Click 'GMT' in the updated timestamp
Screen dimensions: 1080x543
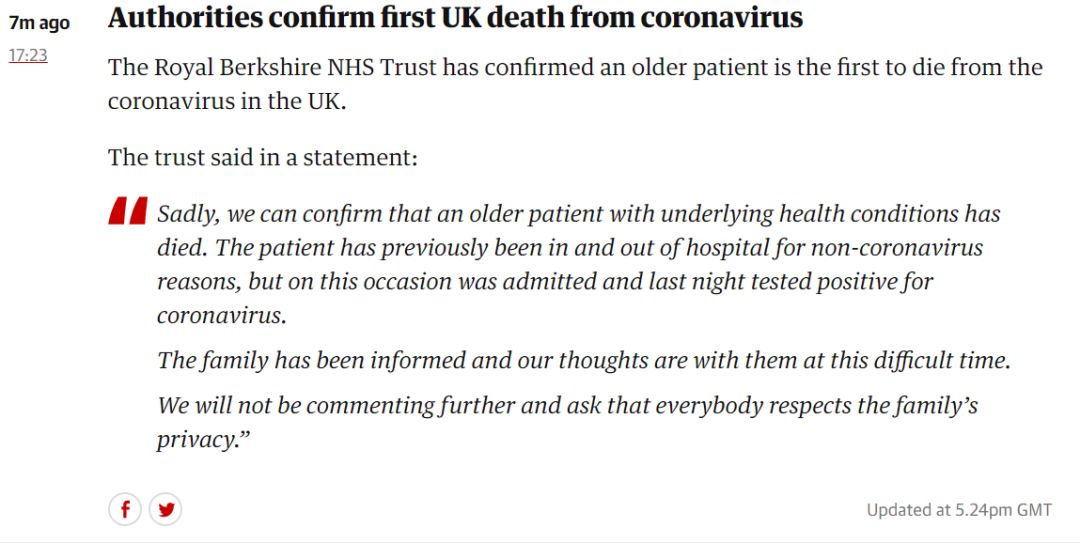point(1035,510)
